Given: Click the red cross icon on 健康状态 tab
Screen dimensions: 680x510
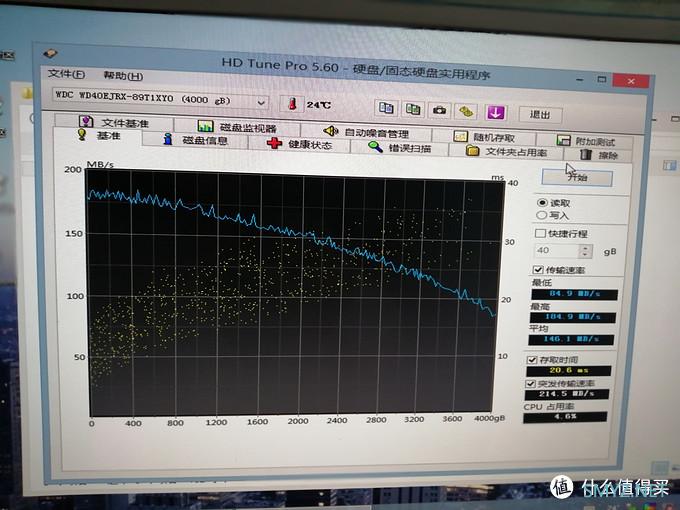Looking at the screenshot, I should [275, 143].
